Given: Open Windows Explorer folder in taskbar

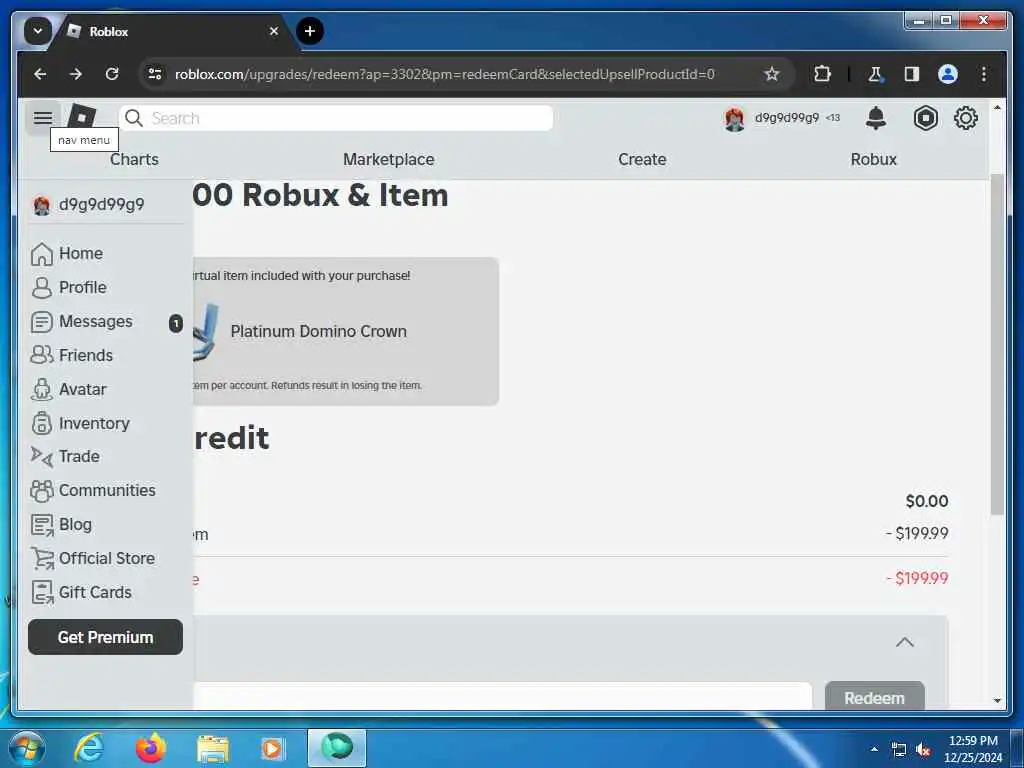Looking at the screenshot, I should tap(212, 748).
